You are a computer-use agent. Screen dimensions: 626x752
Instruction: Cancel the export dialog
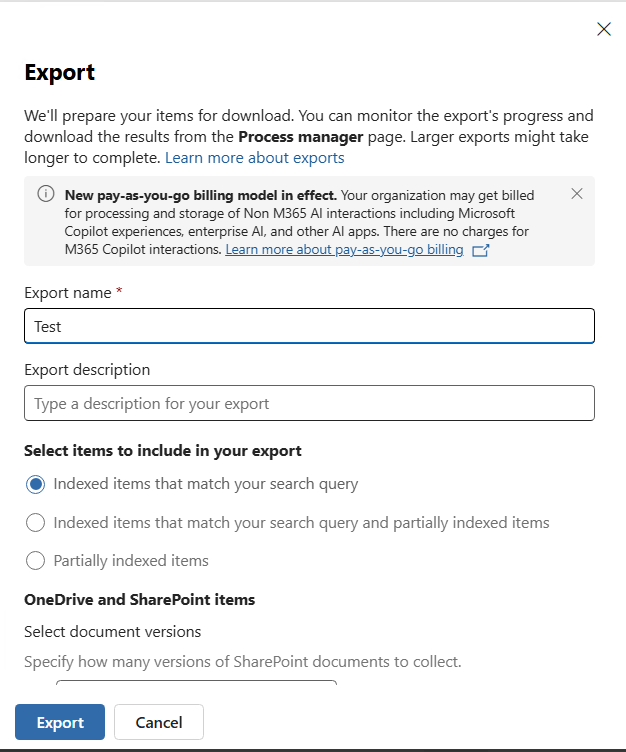159,722
